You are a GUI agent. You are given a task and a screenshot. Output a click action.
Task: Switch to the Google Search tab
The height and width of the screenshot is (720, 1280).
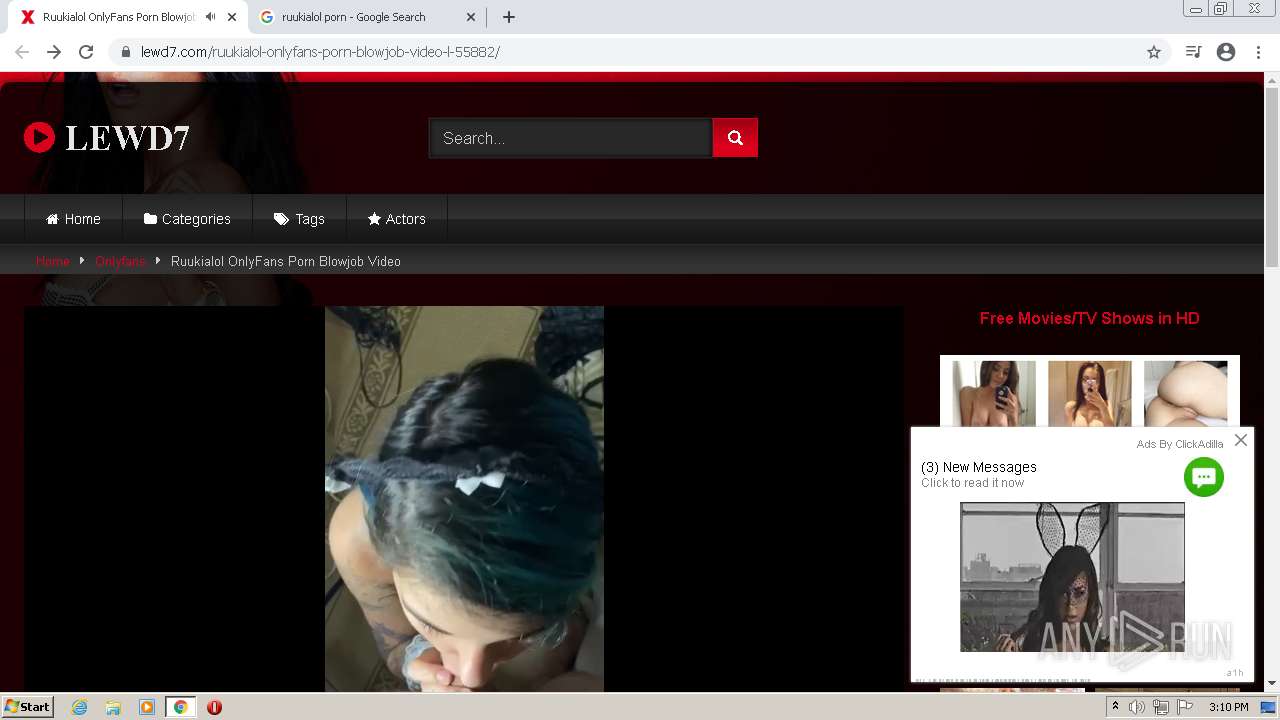(366, 17)
